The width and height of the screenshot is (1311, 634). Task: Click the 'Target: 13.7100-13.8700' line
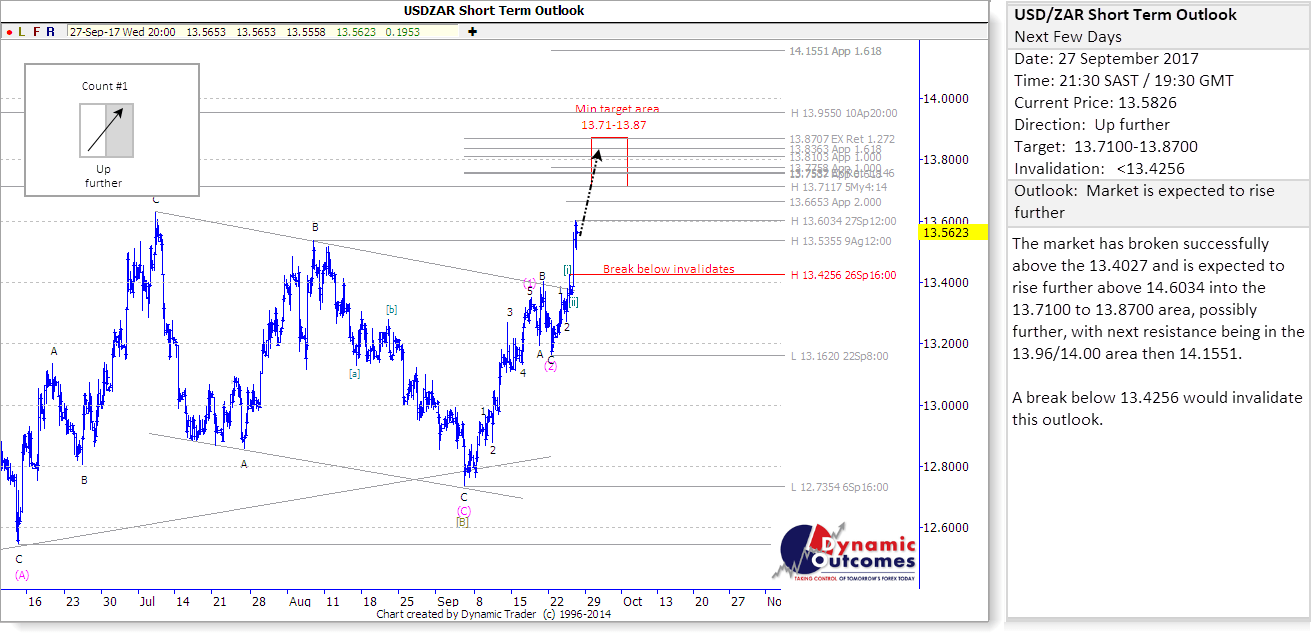[x=1105, y=147]
